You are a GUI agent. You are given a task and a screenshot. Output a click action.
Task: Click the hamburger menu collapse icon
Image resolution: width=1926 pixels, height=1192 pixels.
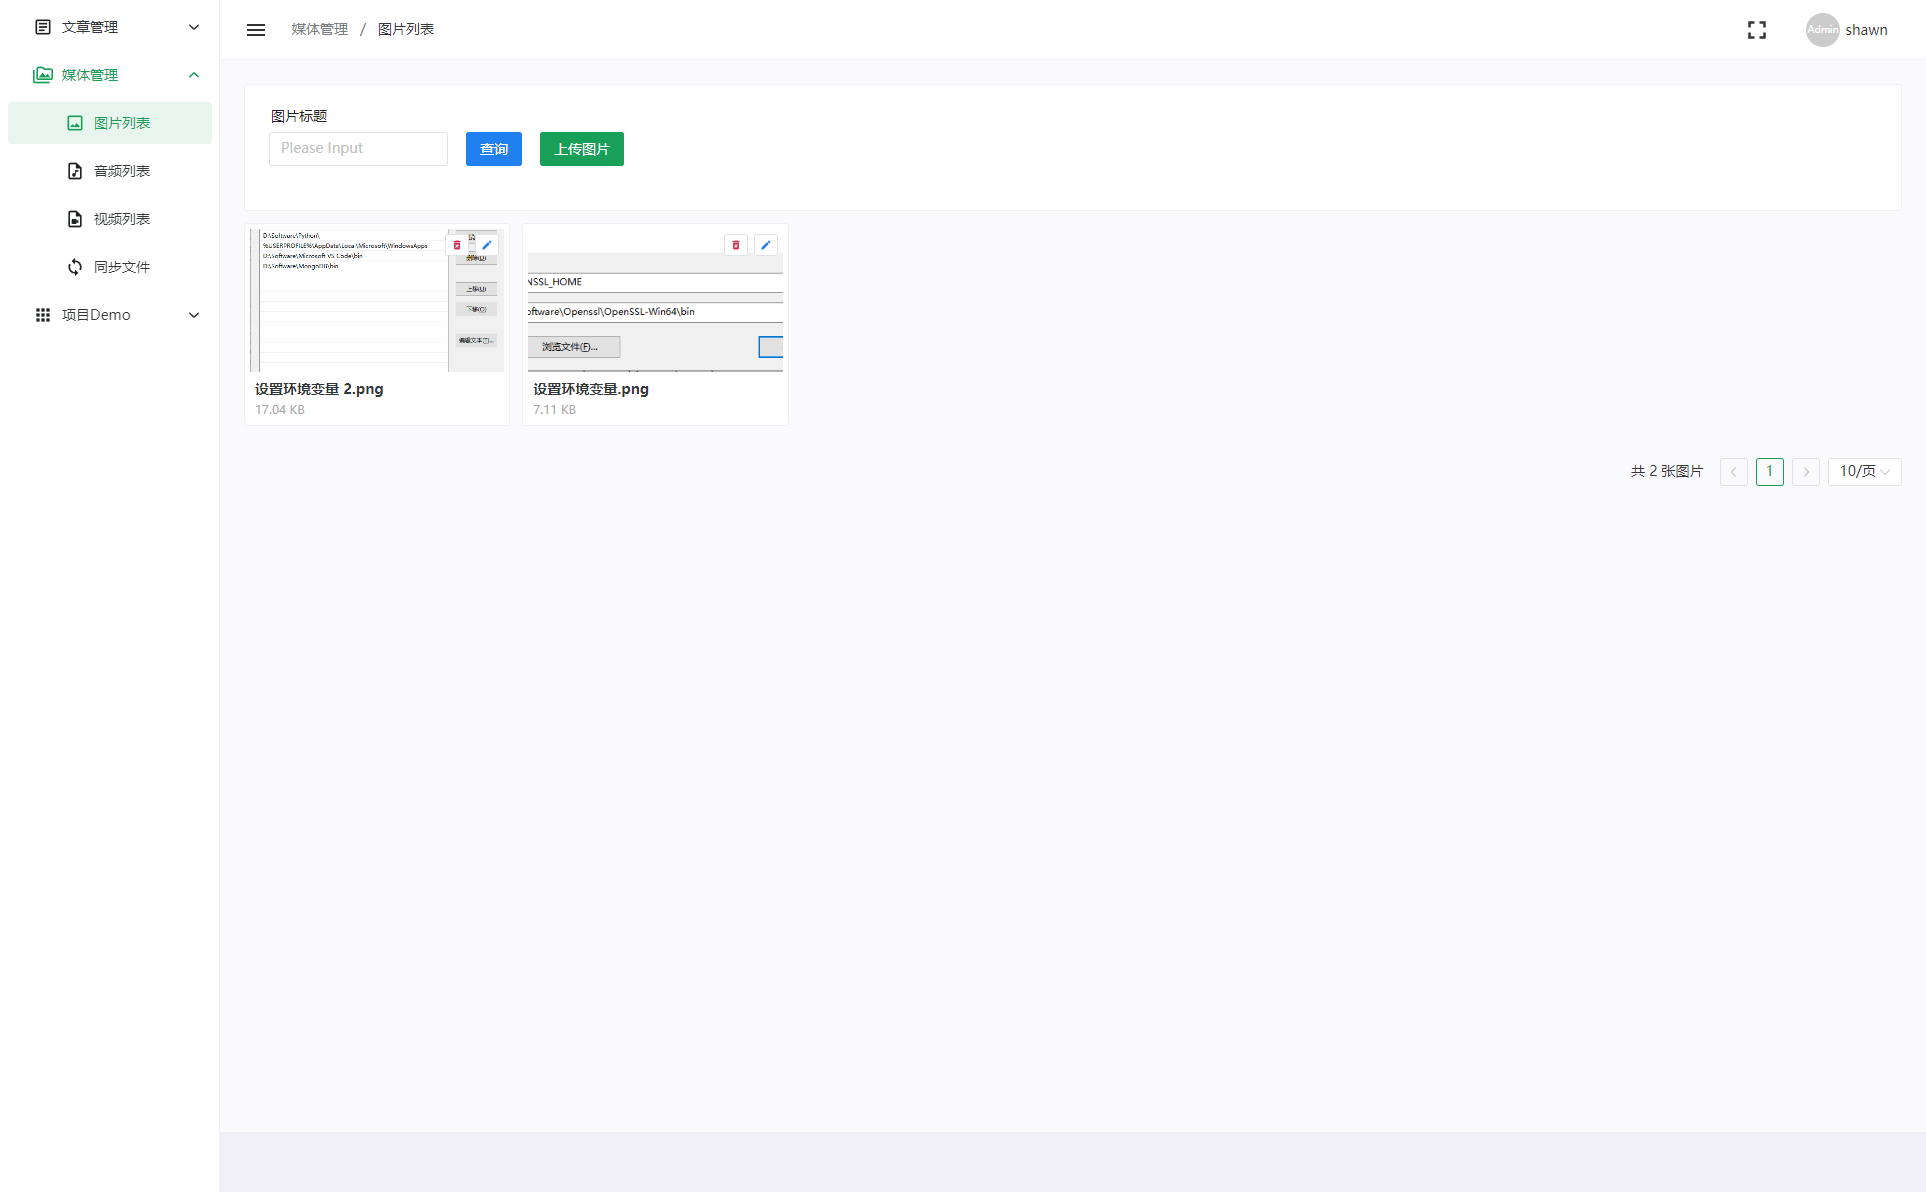[256, 30]
